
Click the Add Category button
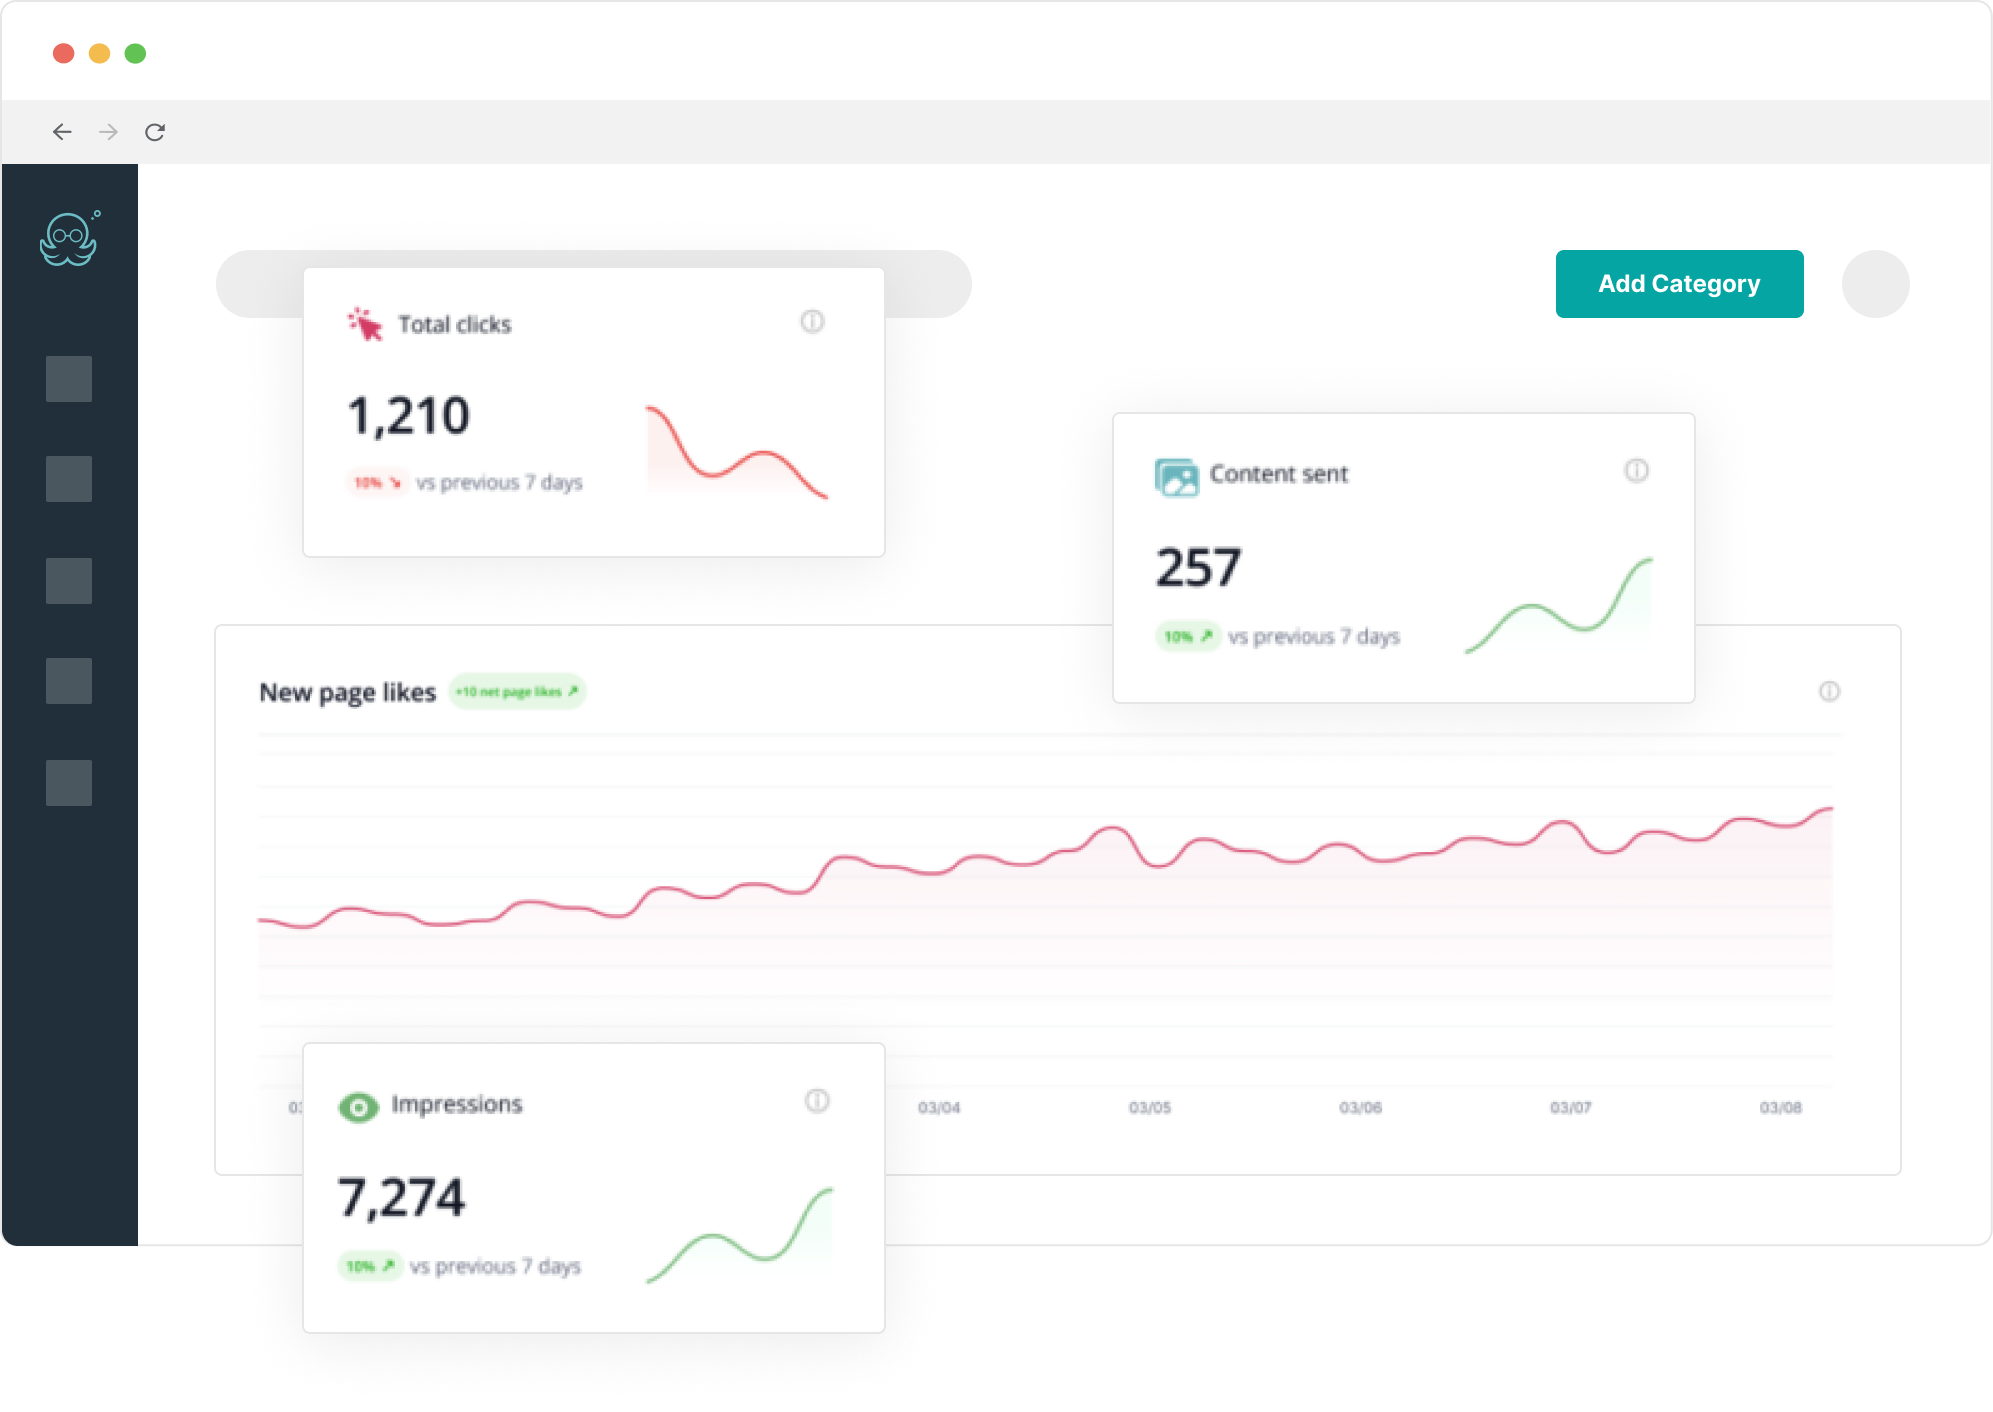1679,284
